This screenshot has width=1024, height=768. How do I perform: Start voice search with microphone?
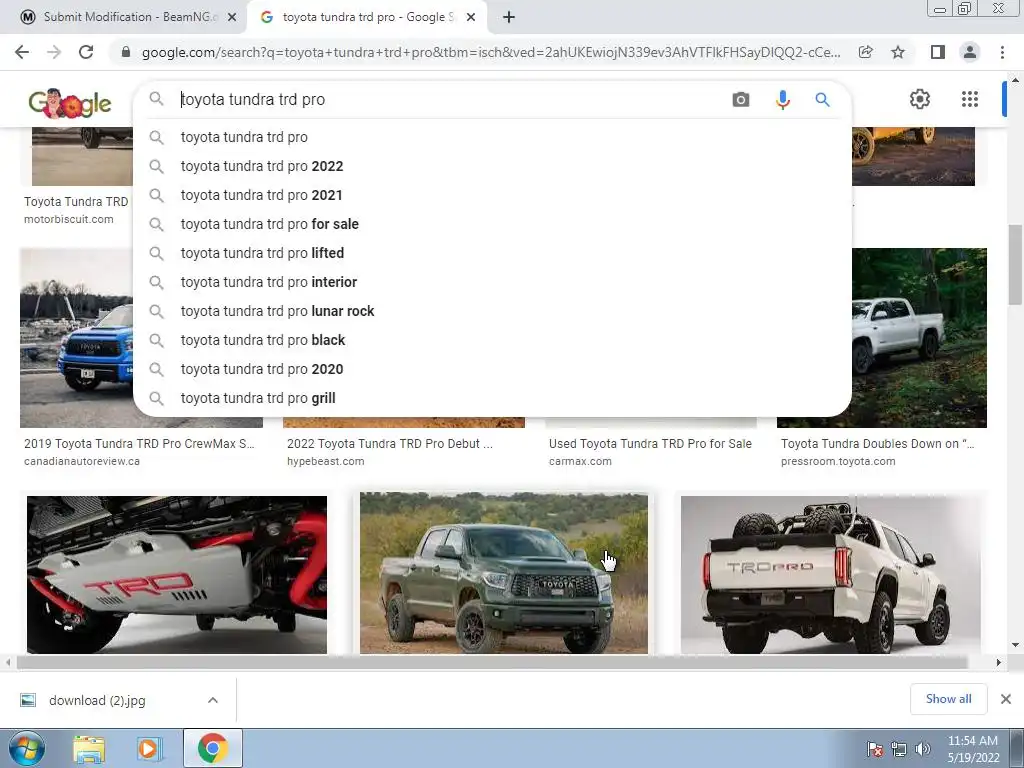(782, 100)
